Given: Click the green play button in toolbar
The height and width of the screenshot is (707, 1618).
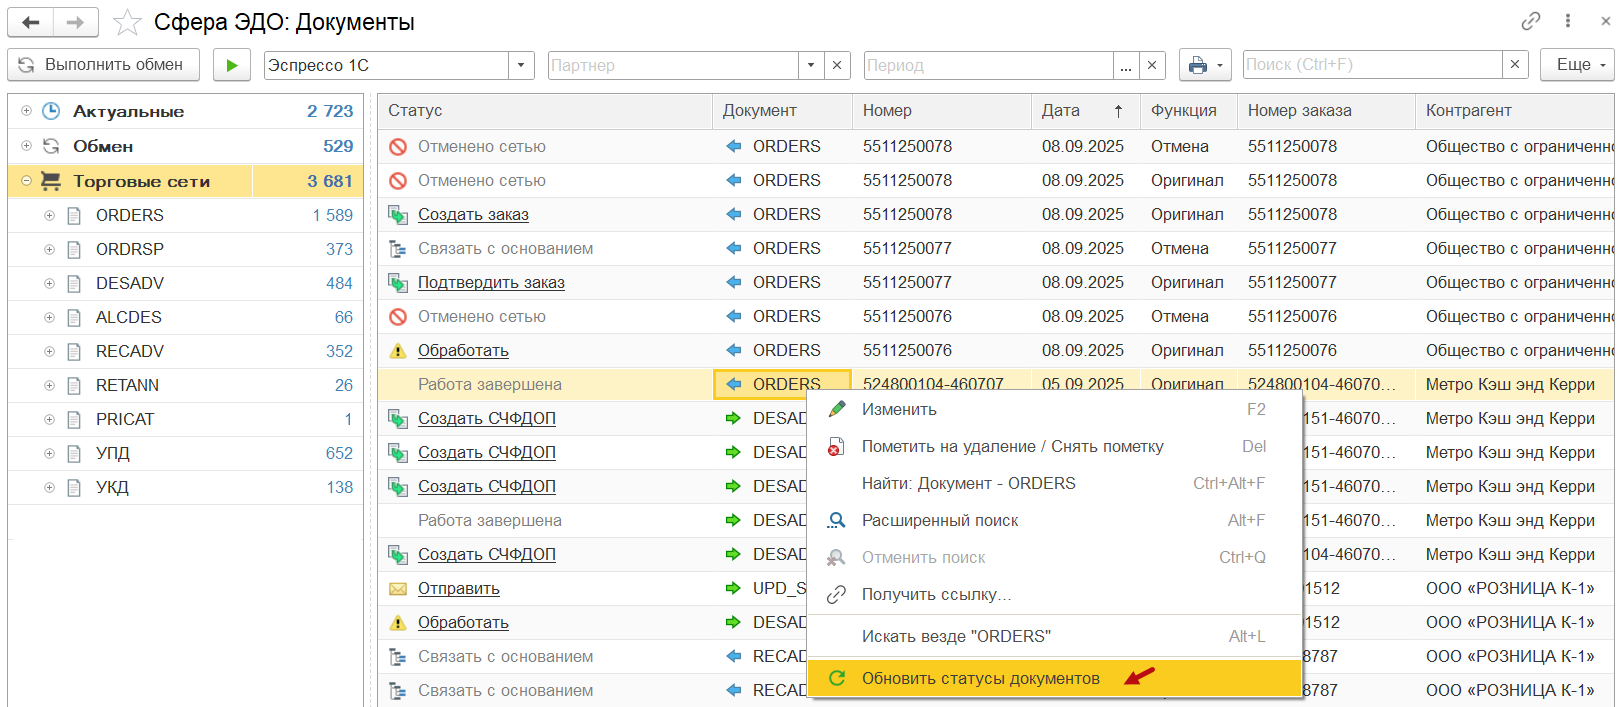Looking at the screenshot, I should pos(232,65).
